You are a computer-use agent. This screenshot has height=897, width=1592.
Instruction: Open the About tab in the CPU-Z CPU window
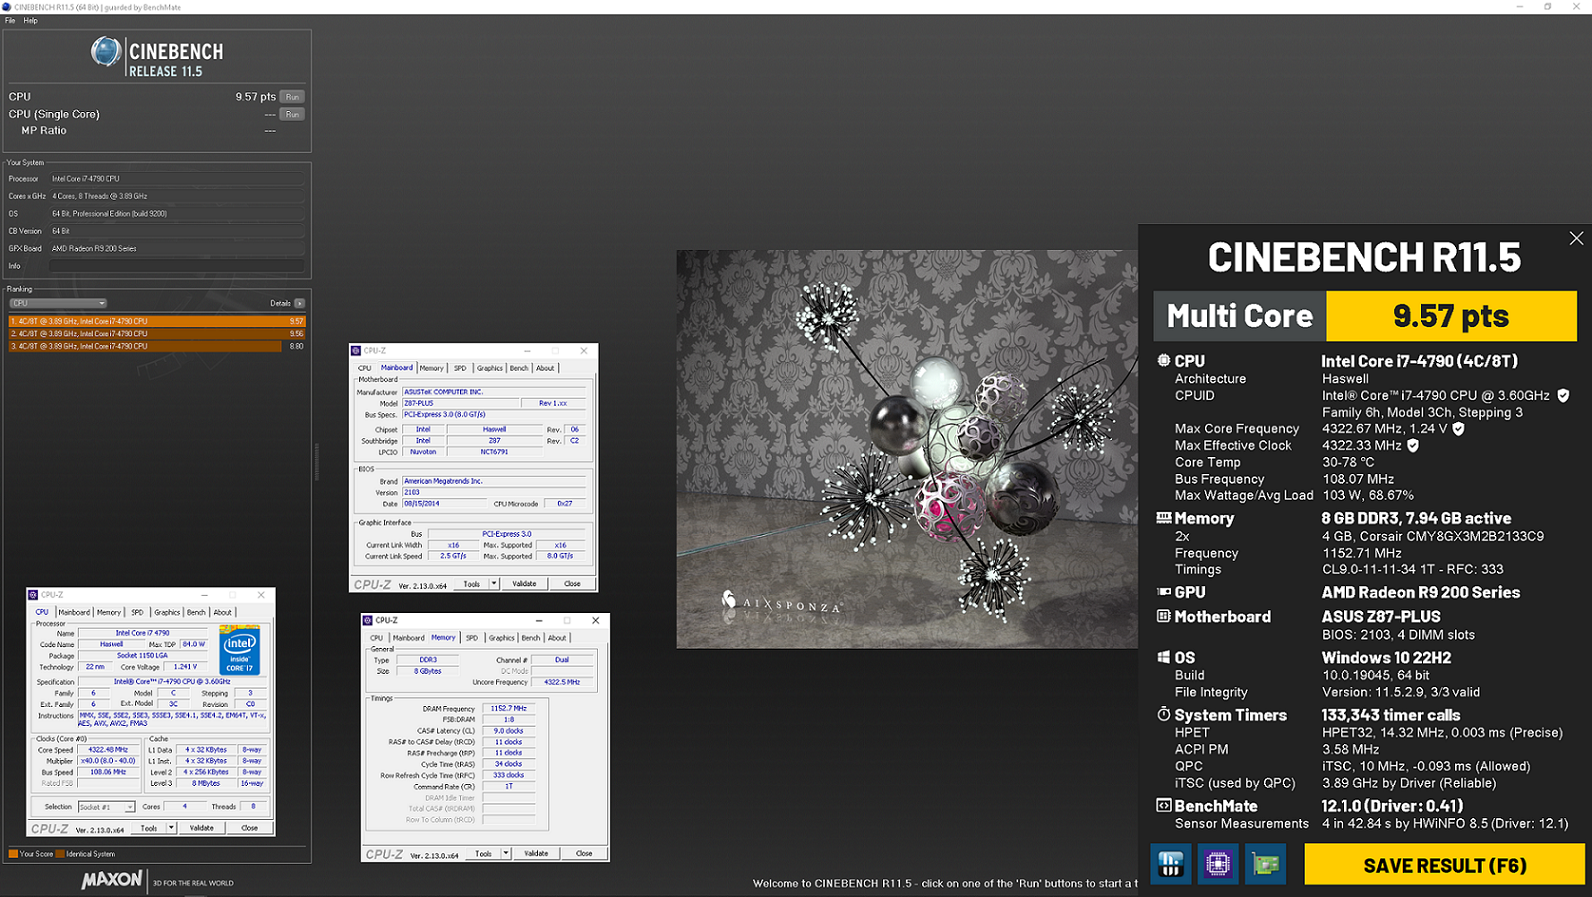point(222,612)
